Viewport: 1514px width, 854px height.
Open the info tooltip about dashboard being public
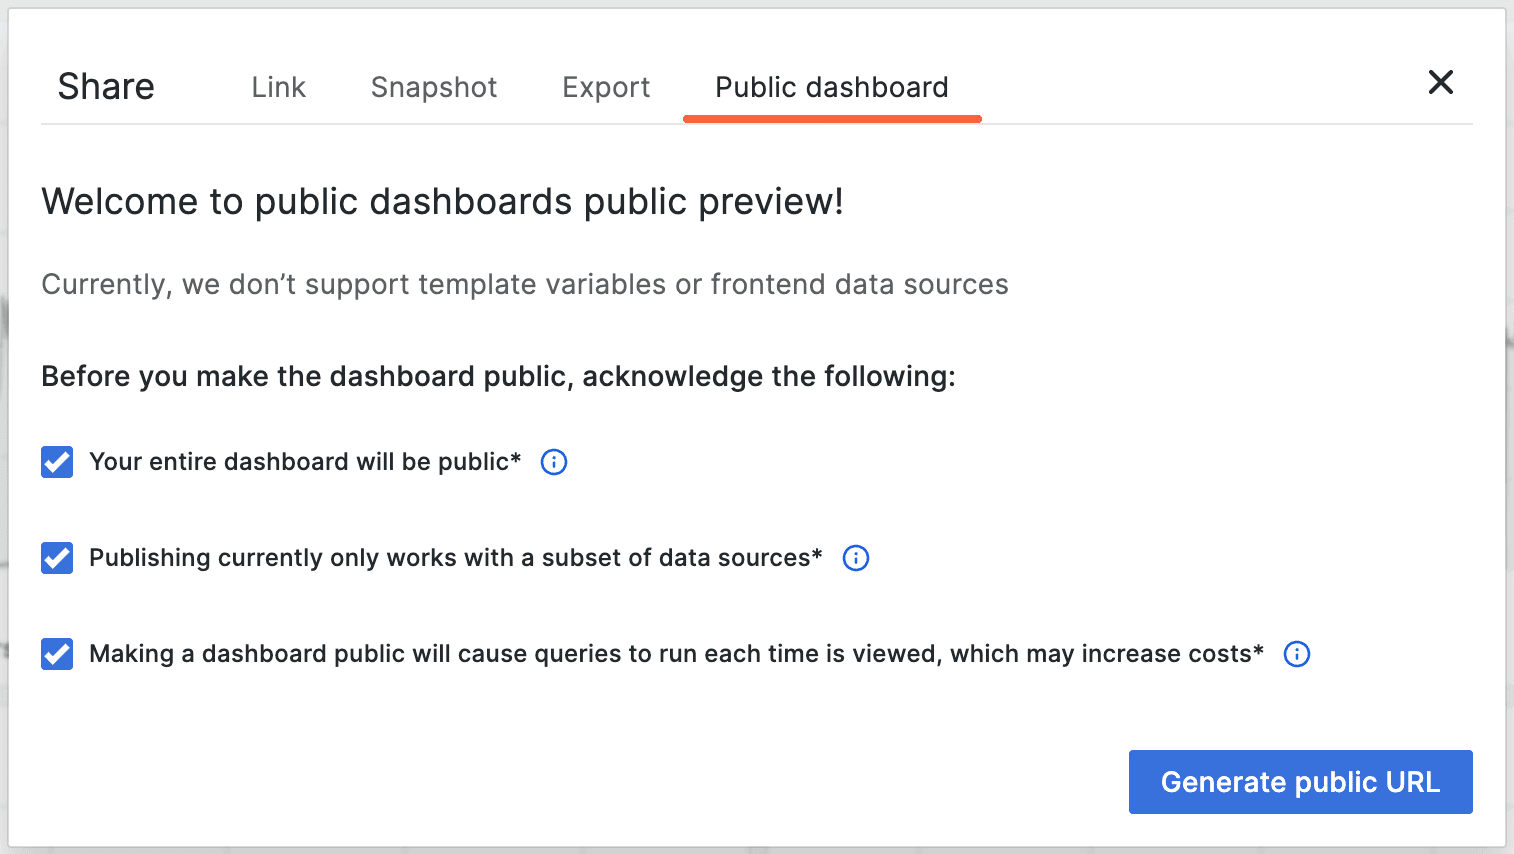pos(553,462)
